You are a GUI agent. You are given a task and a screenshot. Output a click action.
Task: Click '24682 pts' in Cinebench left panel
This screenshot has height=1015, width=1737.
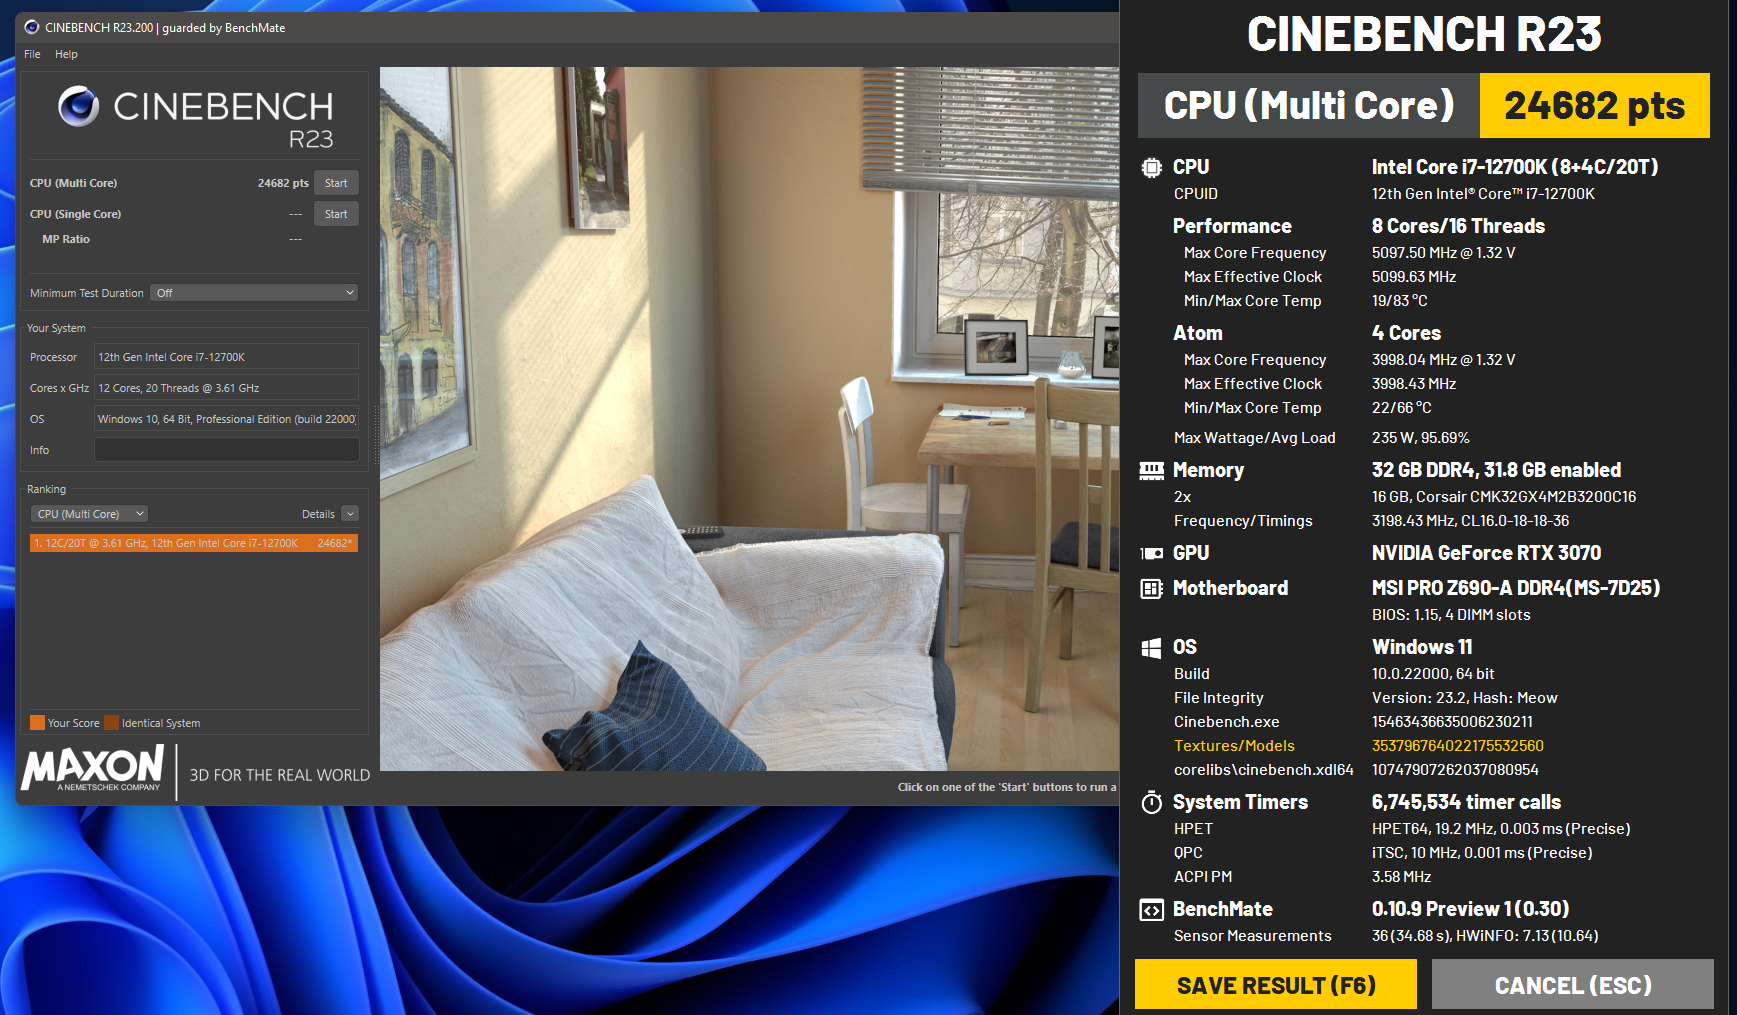pyautogui.click(x=283, y=183)
